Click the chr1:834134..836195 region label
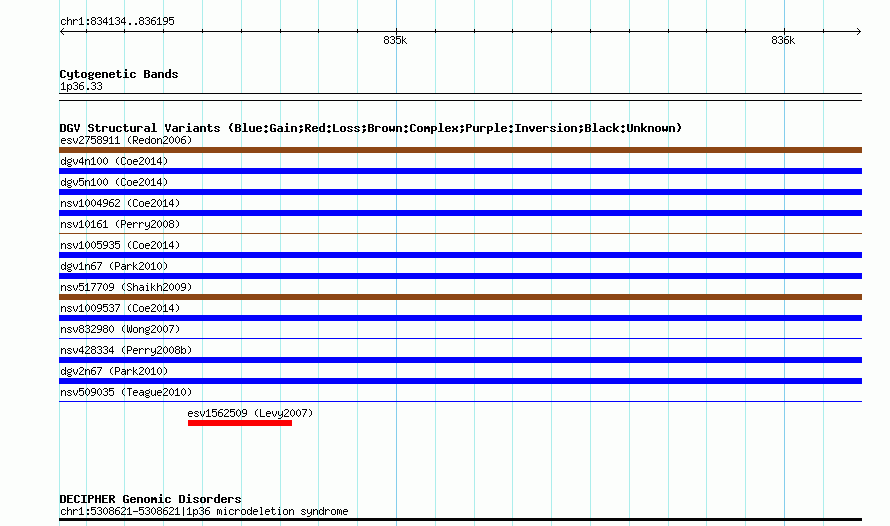 pos(117,21)
